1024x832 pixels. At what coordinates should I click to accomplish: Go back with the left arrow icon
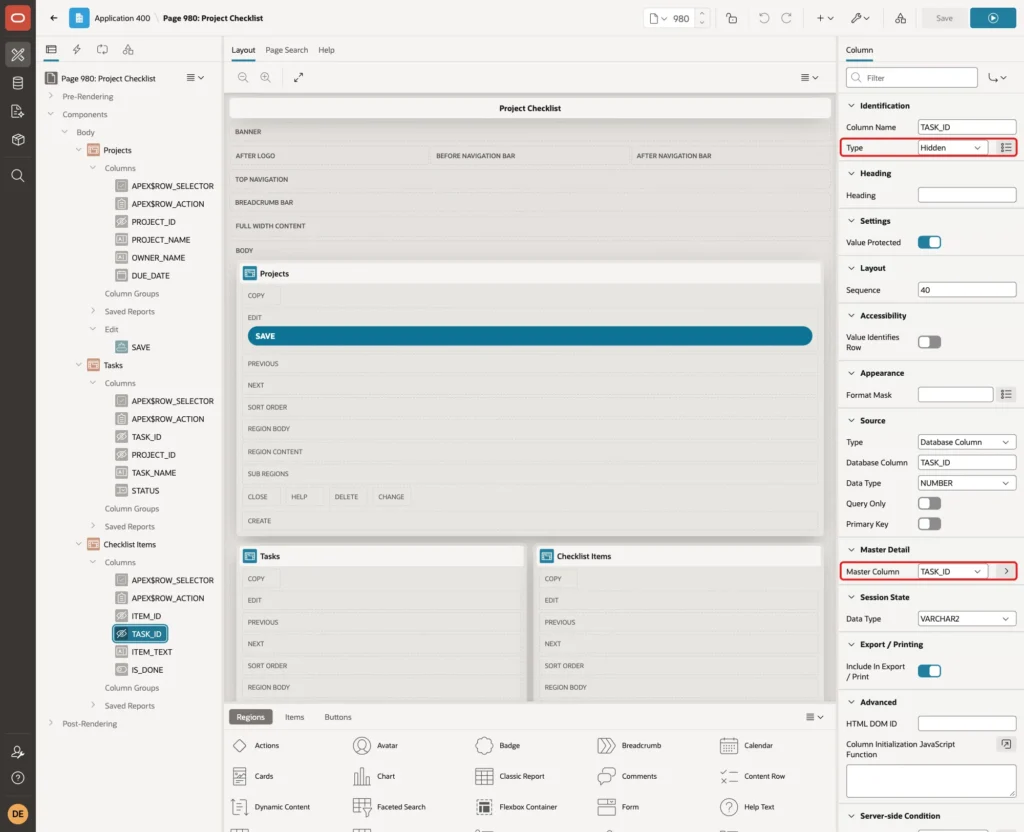click(x=54, y=18)
